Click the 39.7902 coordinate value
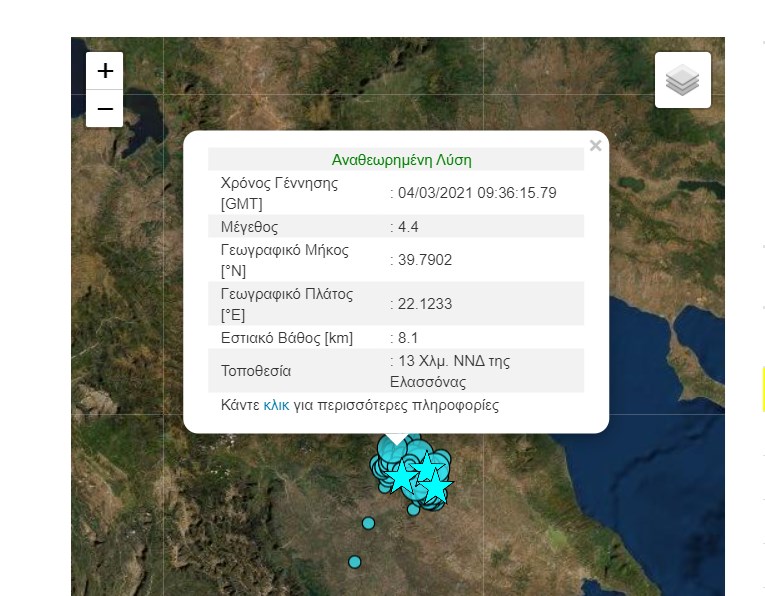 click(425, 260)
